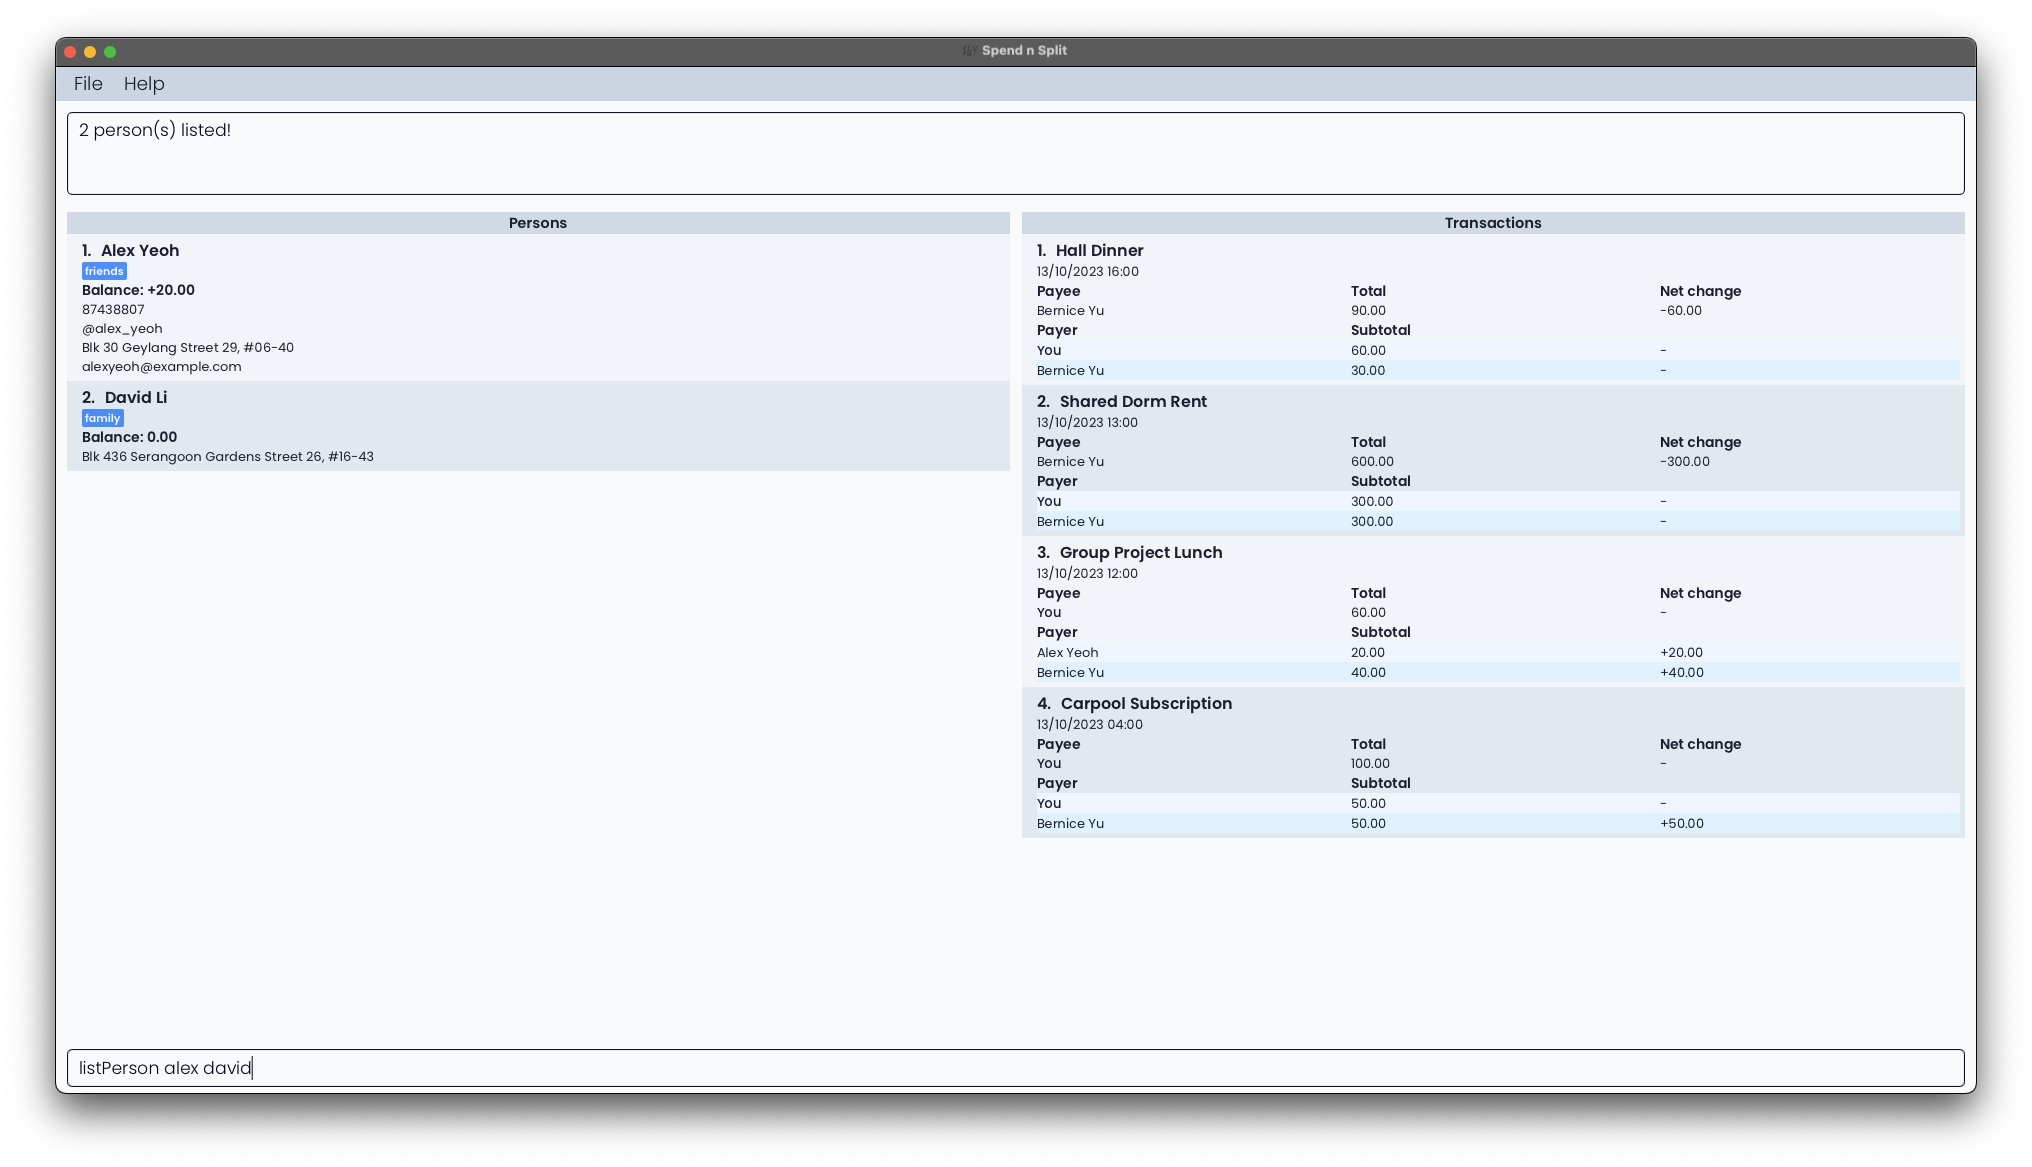Click the date 13/10/2023 12:00
This screenshot has height=1167, width=2032.
1087,574
